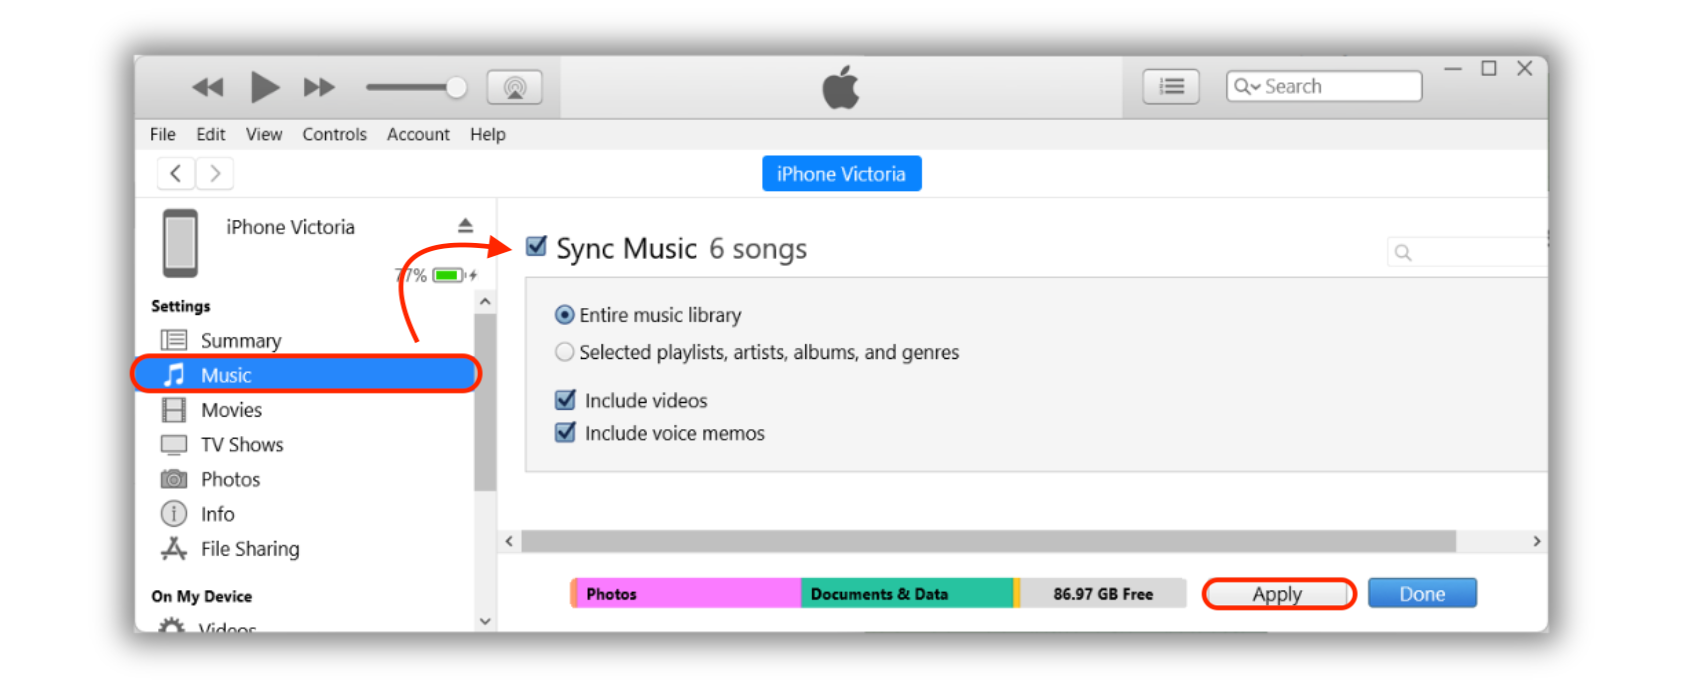Click the Music note icon
Viewport: 1684px width, 688px height.
174,375
